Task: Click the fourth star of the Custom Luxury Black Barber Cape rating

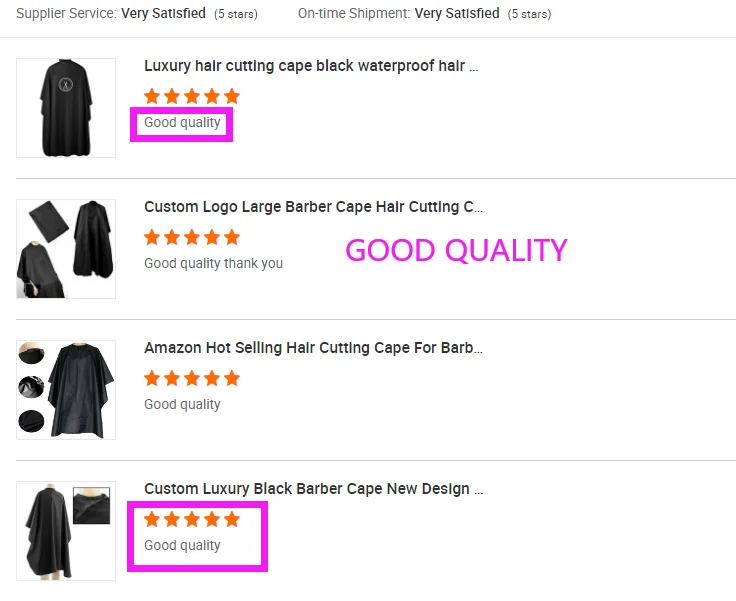Action: (212, 519)
